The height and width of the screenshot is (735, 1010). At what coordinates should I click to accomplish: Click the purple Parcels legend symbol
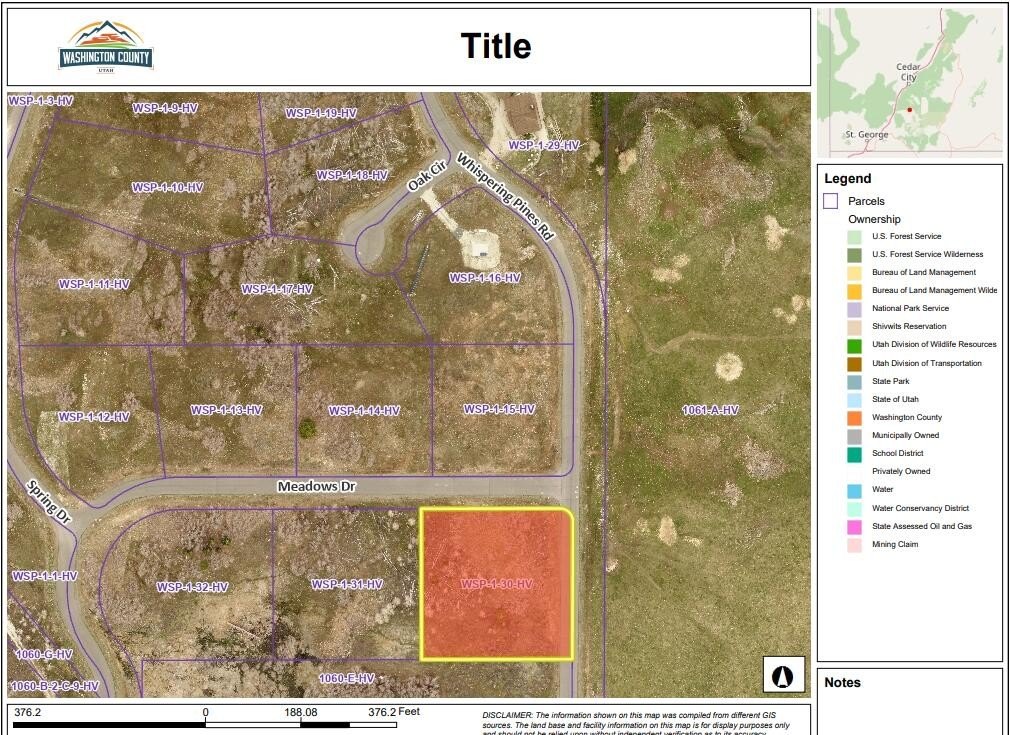point(830,201)
